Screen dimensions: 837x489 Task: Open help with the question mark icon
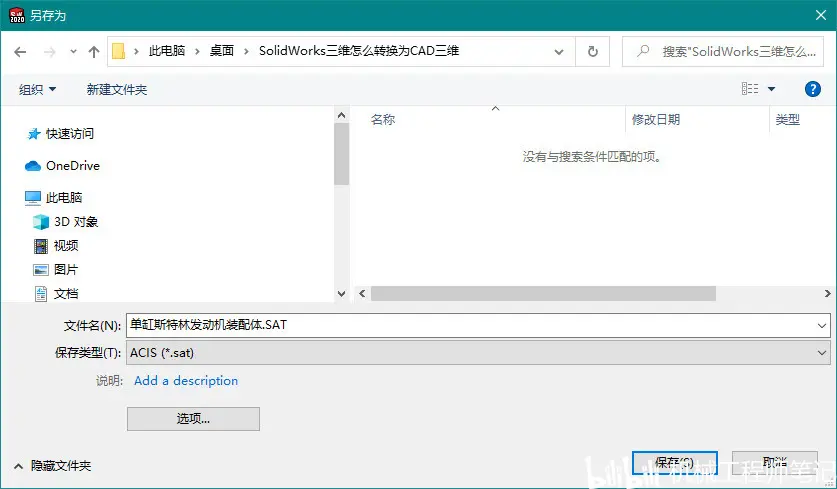coord(812,89)
